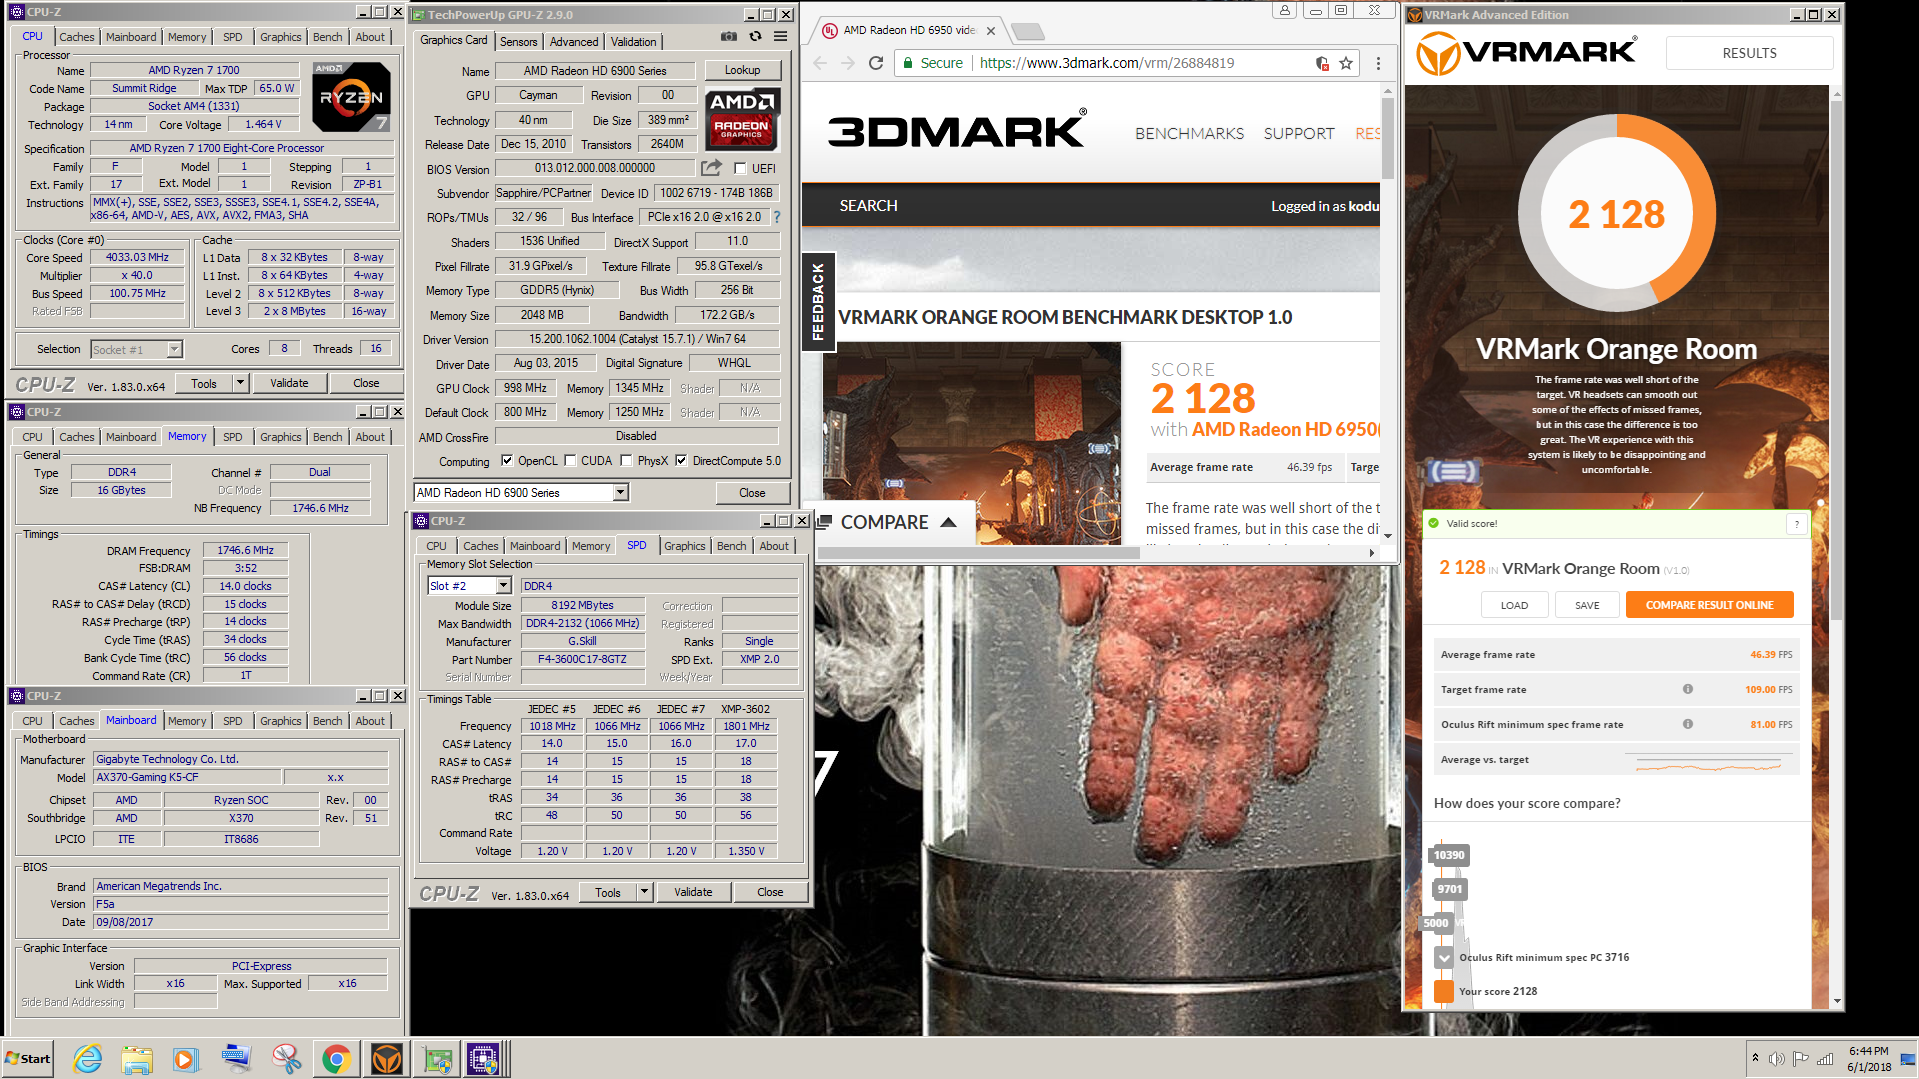Click COMPARE RESULT ONLINE in VRMark
The height and width of the screenshot is (1079, 1919).
(1709, 605)
